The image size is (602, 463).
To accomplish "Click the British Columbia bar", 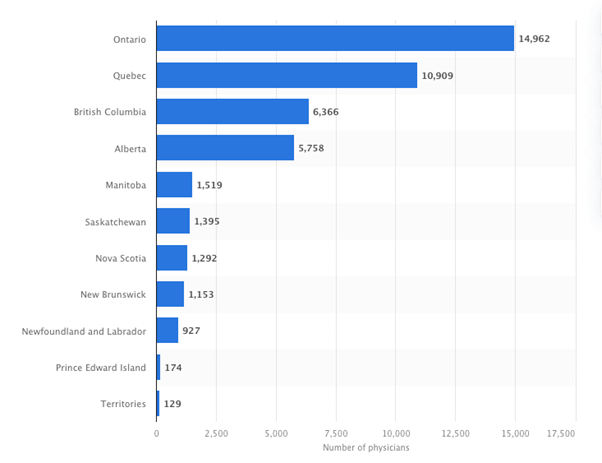I will click(232, 112).
